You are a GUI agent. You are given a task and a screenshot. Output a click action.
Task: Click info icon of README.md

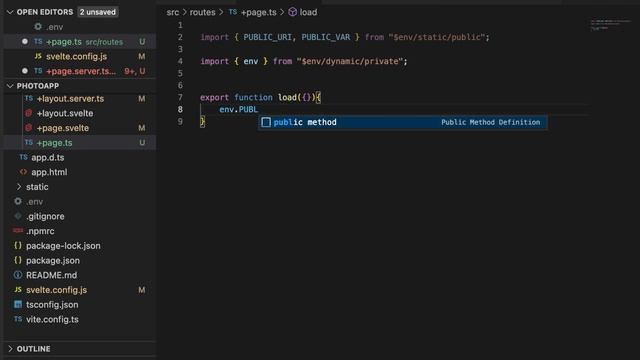pyautogui.click(x=18, y=275)
